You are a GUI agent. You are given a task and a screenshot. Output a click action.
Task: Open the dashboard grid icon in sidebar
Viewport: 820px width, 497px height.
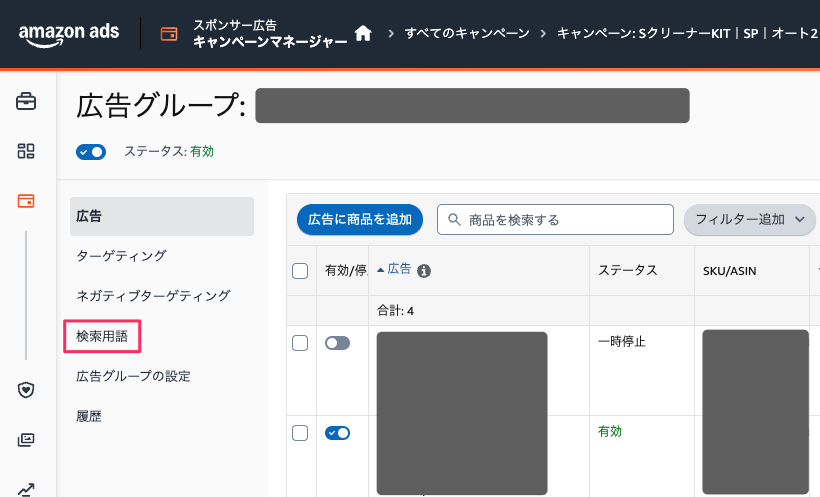(26, 151)
